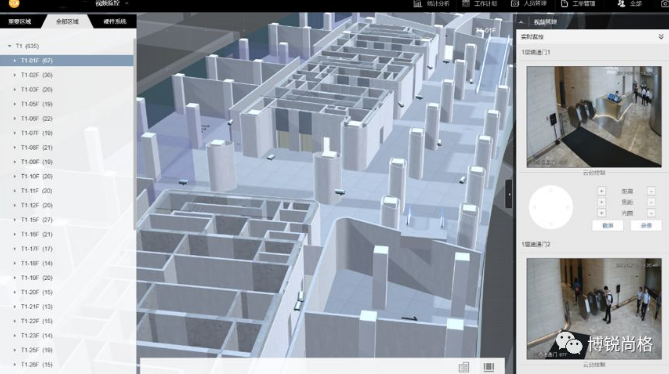This screenshot has width=669, height=374.
Task: Select T1-10F (20) floor row
Action: 67,177
